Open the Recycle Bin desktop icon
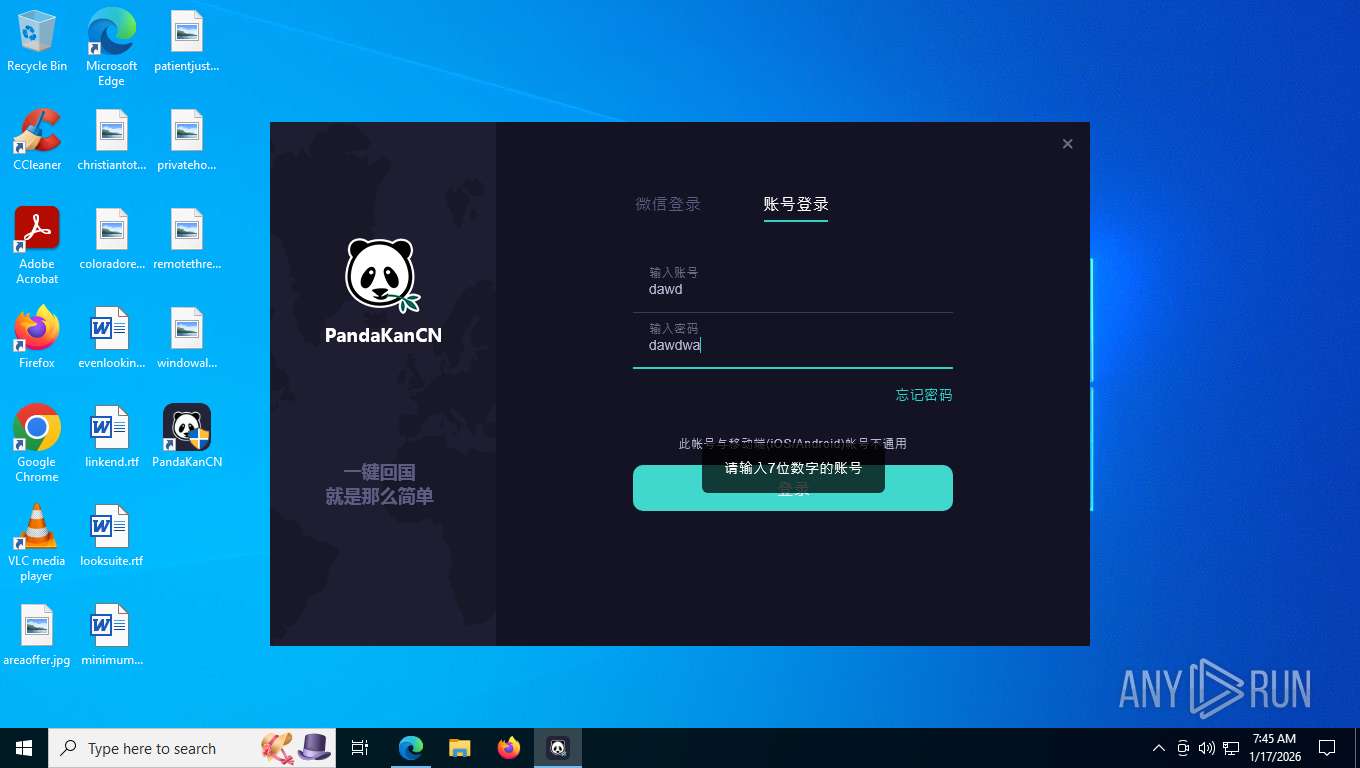The width and height of the screenshot is (1360, 768). [x=37, y=42]
